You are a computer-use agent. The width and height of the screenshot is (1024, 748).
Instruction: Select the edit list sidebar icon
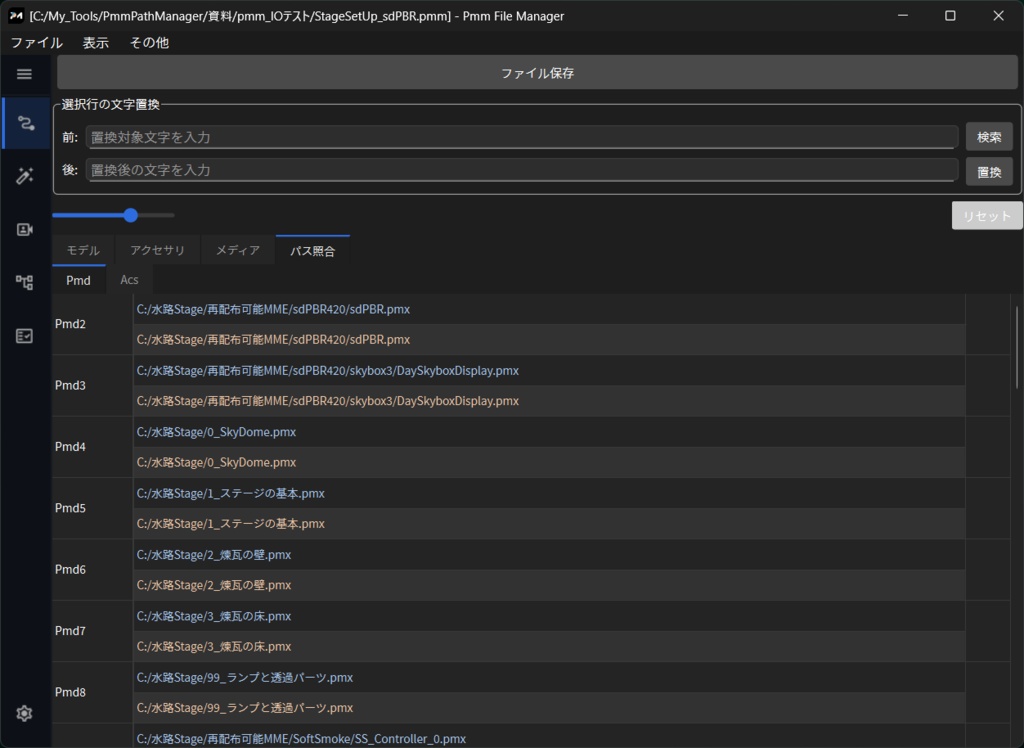pyautogui.click(x=23, y=335)
